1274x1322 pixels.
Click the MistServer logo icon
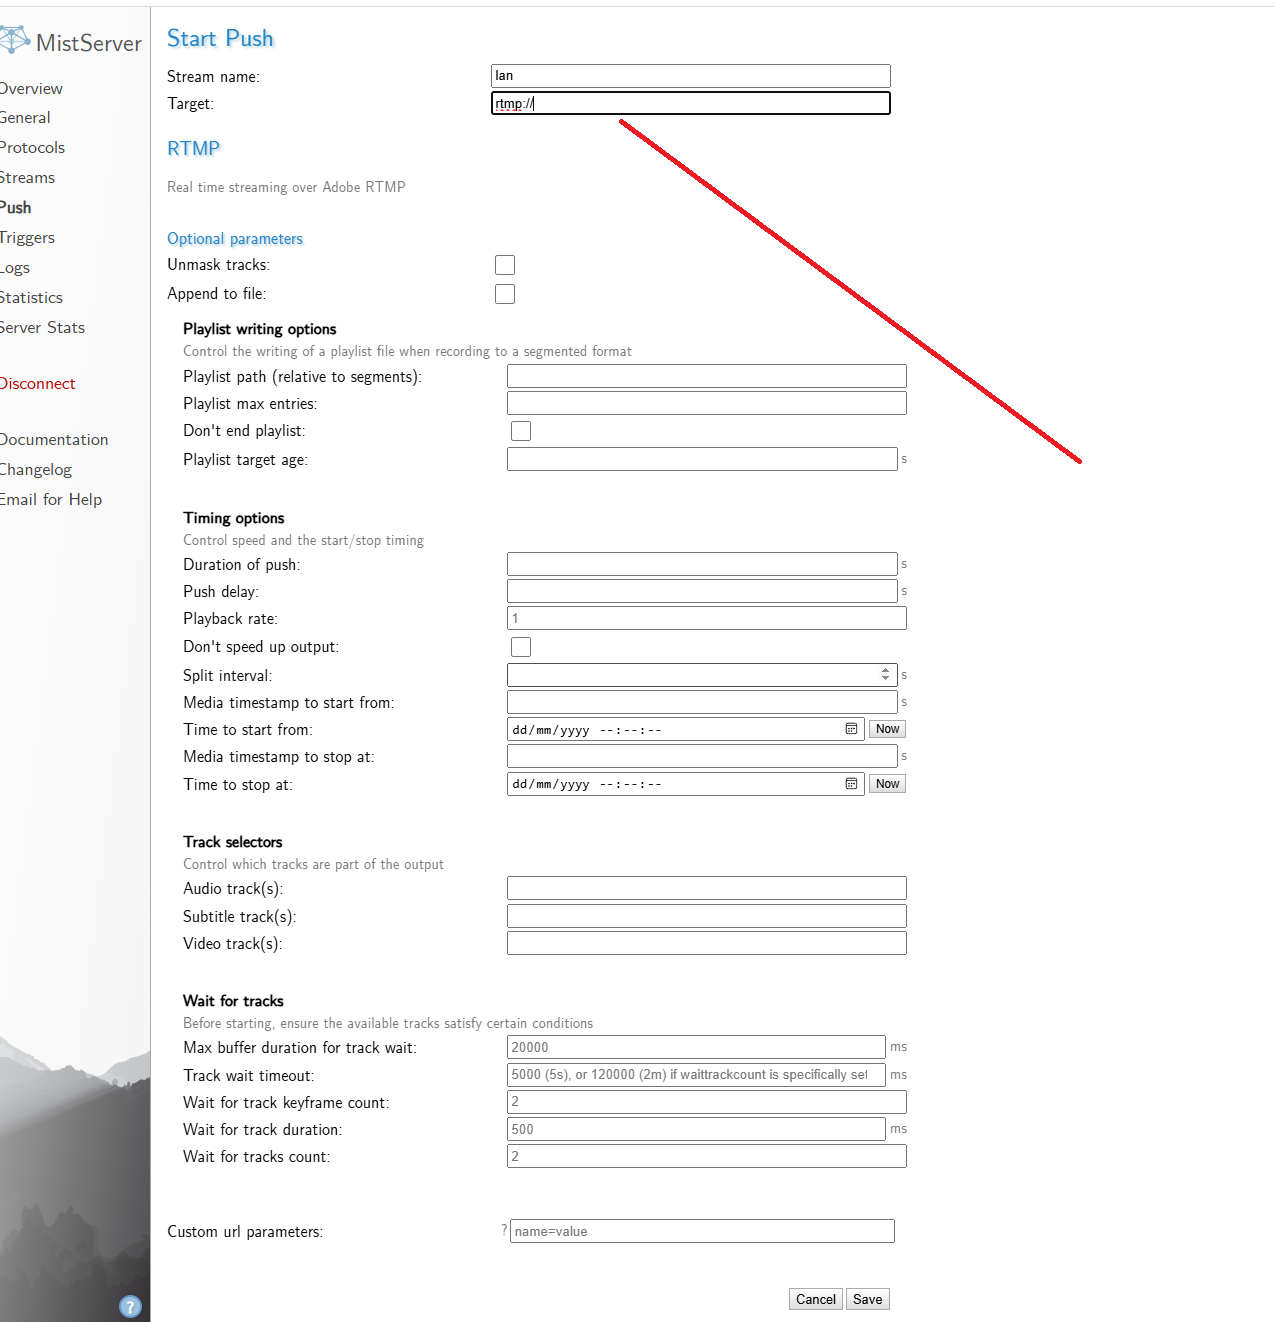click(15, 40)
